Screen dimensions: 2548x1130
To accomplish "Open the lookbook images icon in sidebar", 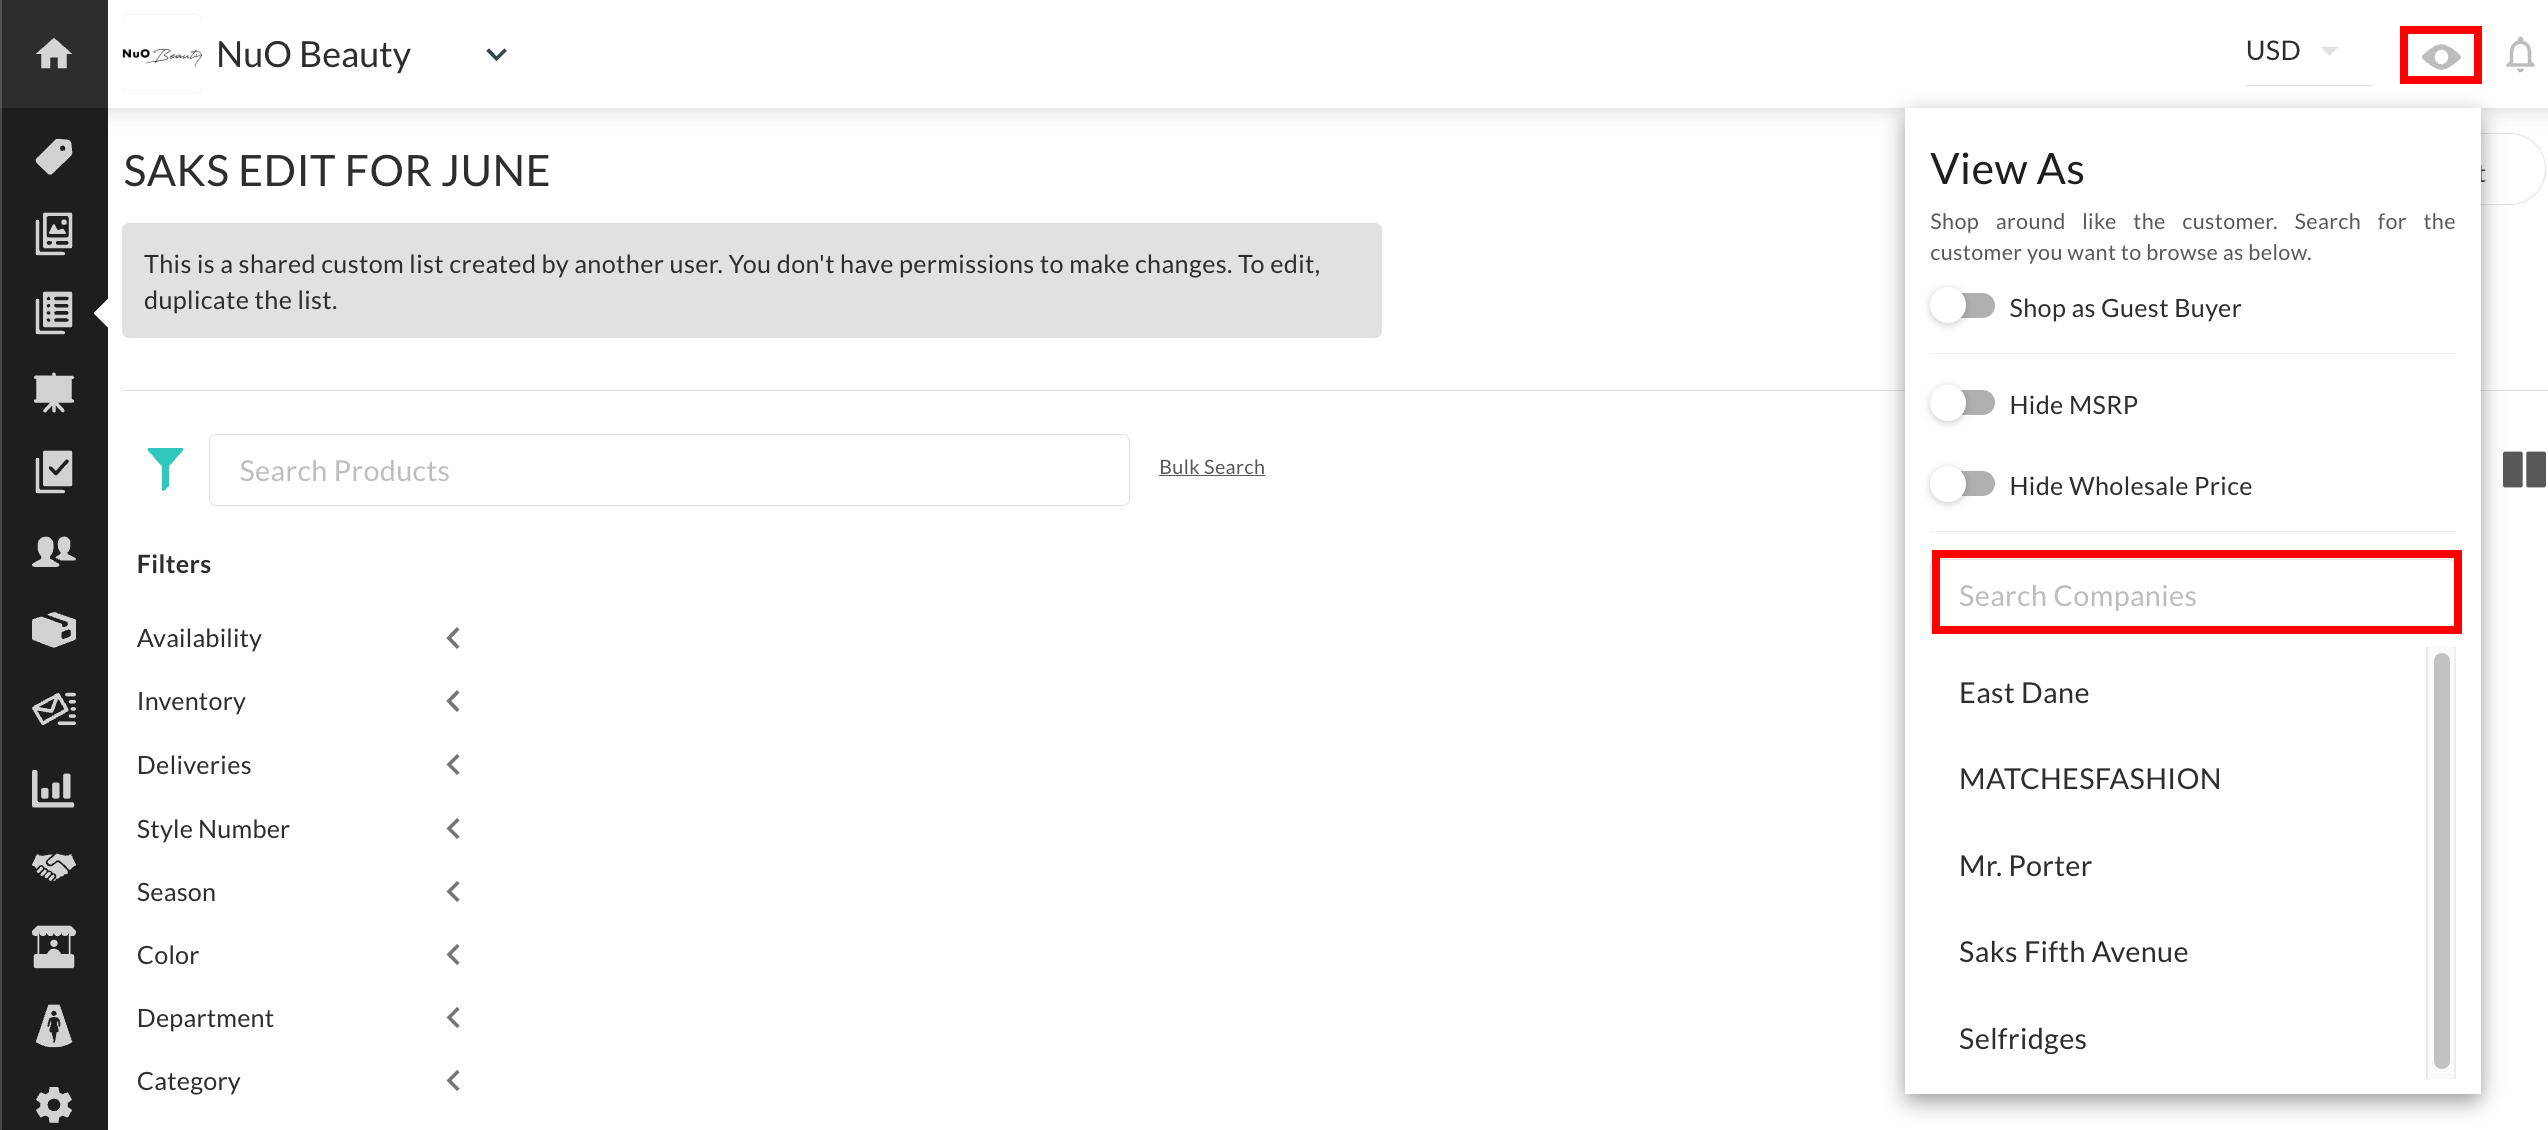I will (x=54, y=234).
